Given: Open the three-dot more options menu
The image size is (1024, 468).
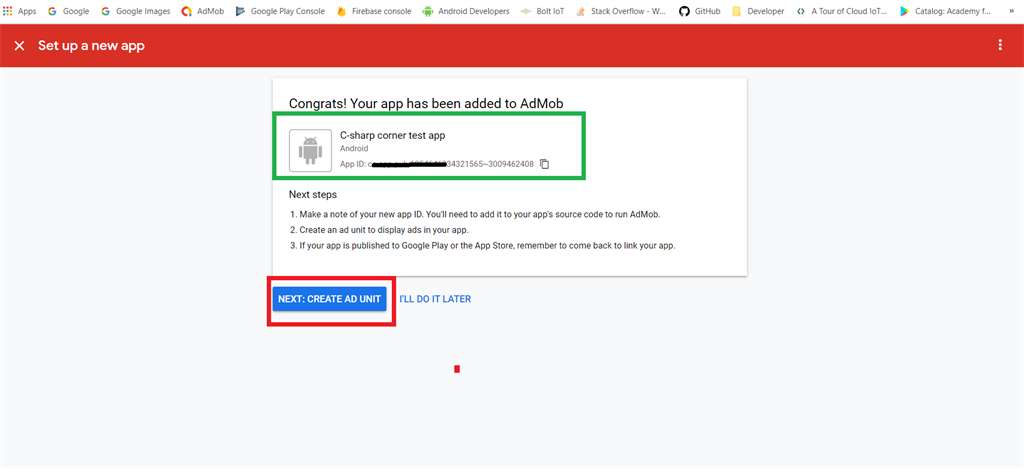Looking at the screenshot, I should [x=1000, y=45].
